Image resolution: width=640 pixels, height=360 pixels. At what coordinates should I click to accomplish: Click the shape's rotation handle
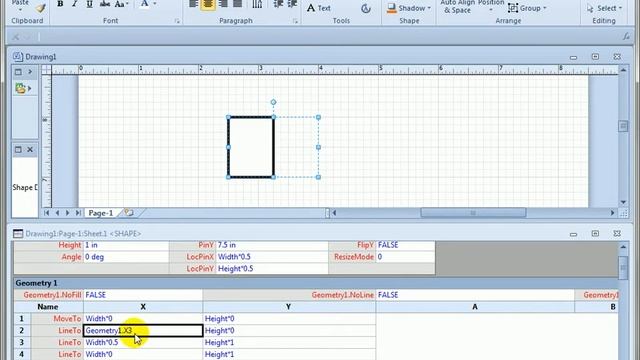[273, 102]
